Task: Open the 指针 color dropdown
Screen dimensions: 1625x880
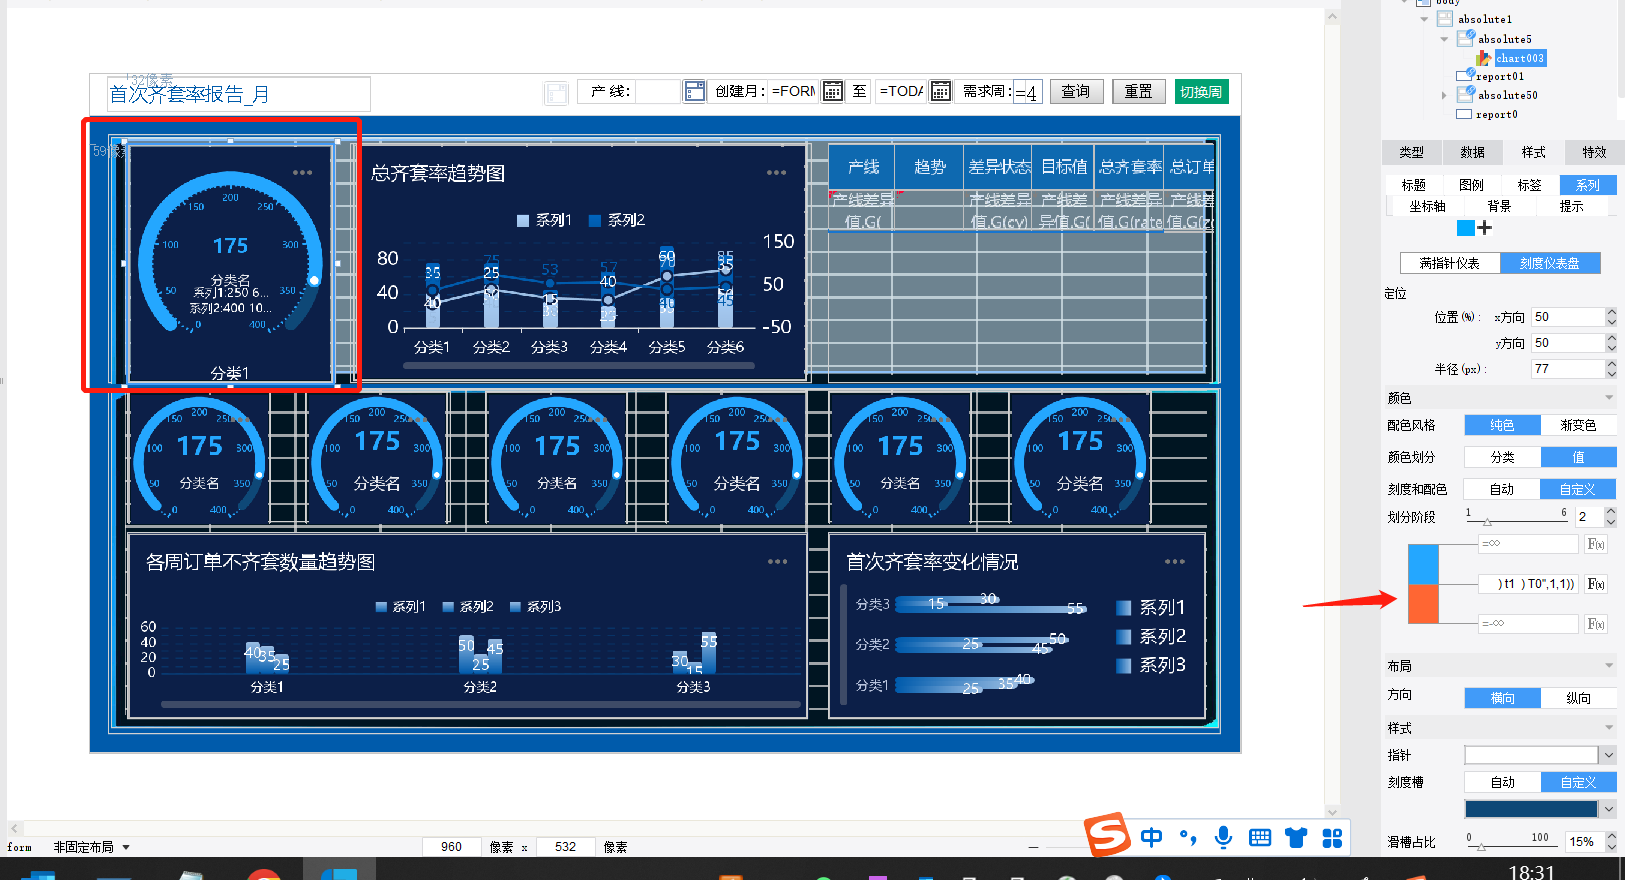Action: (1608, 755)
